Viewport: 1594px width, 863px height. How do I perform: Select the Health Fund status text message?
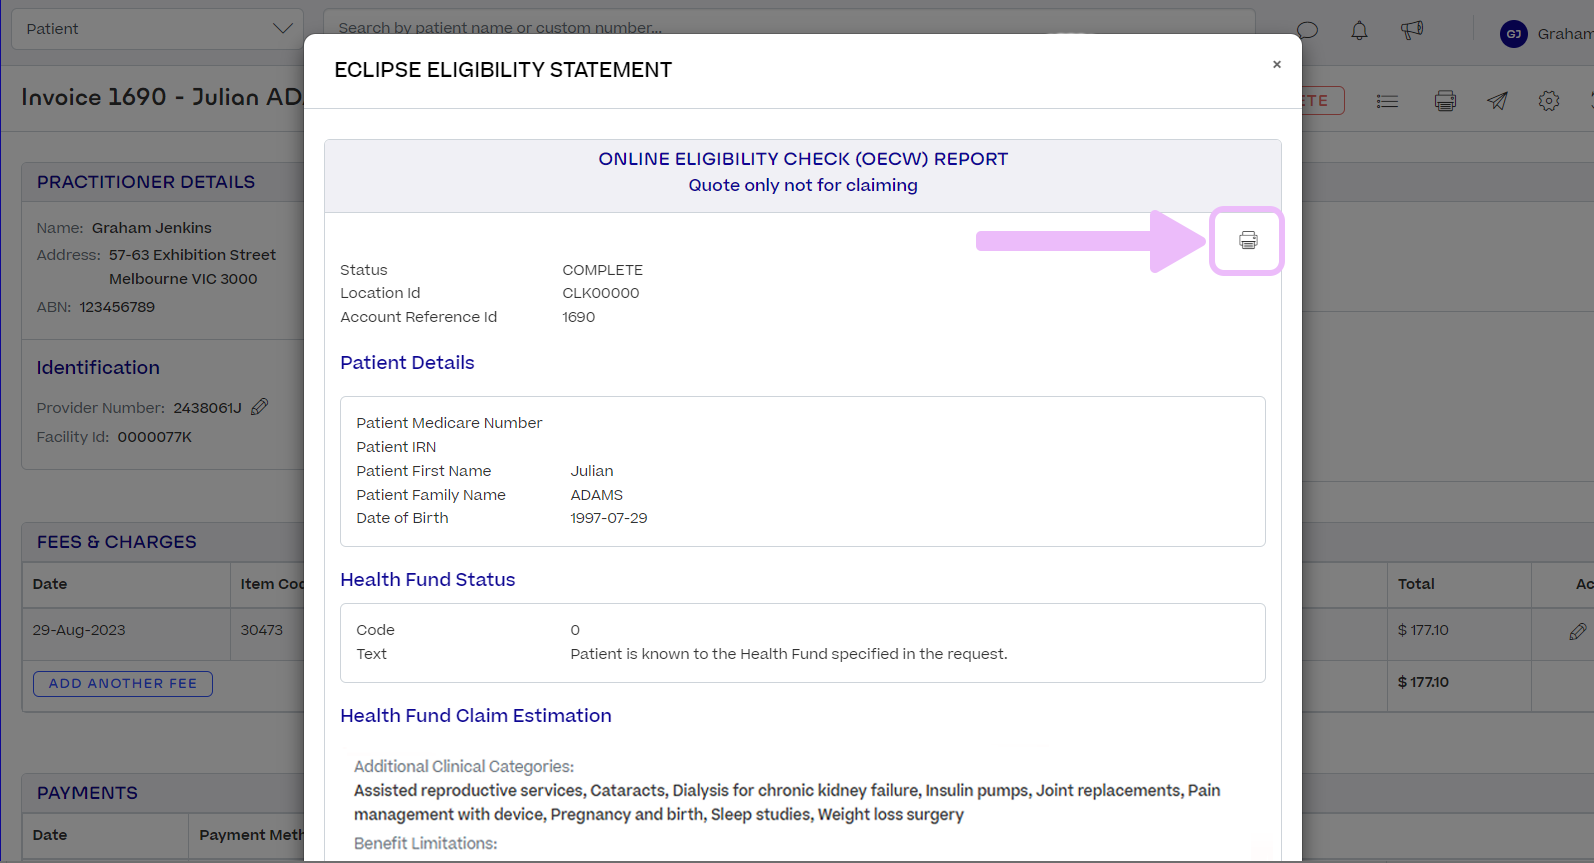(789, 654)
